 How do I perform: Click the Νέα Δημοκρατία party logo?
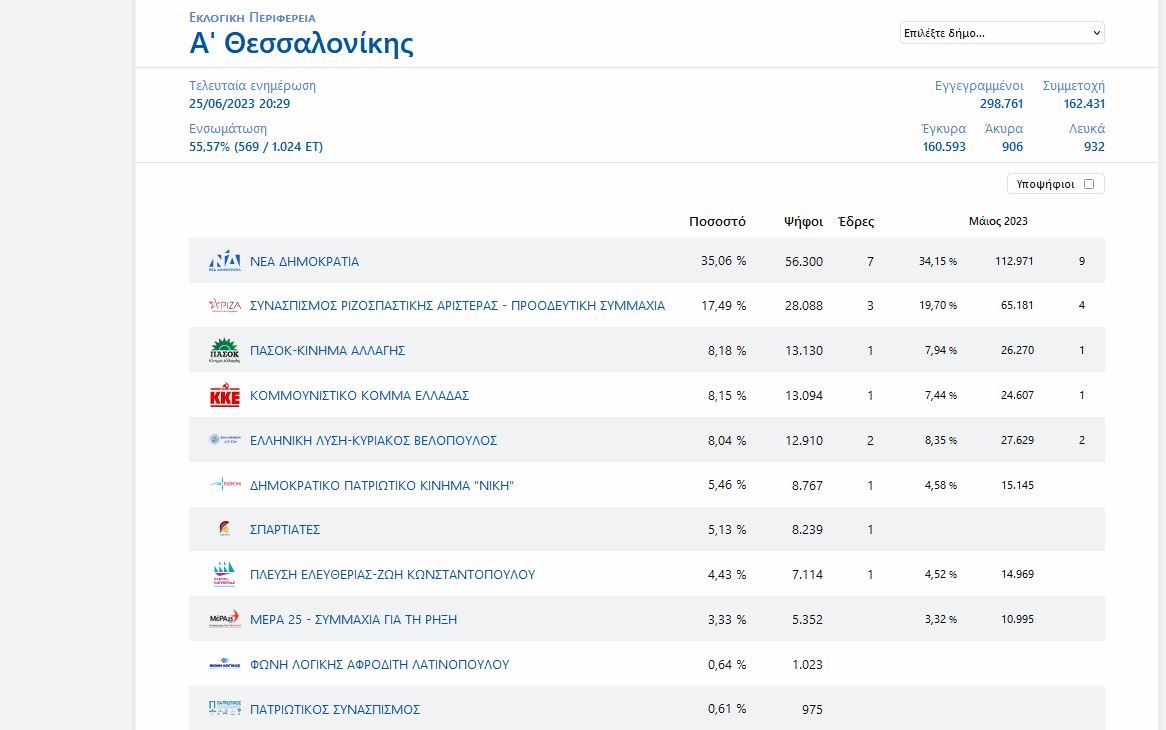(x=225, y=261)
